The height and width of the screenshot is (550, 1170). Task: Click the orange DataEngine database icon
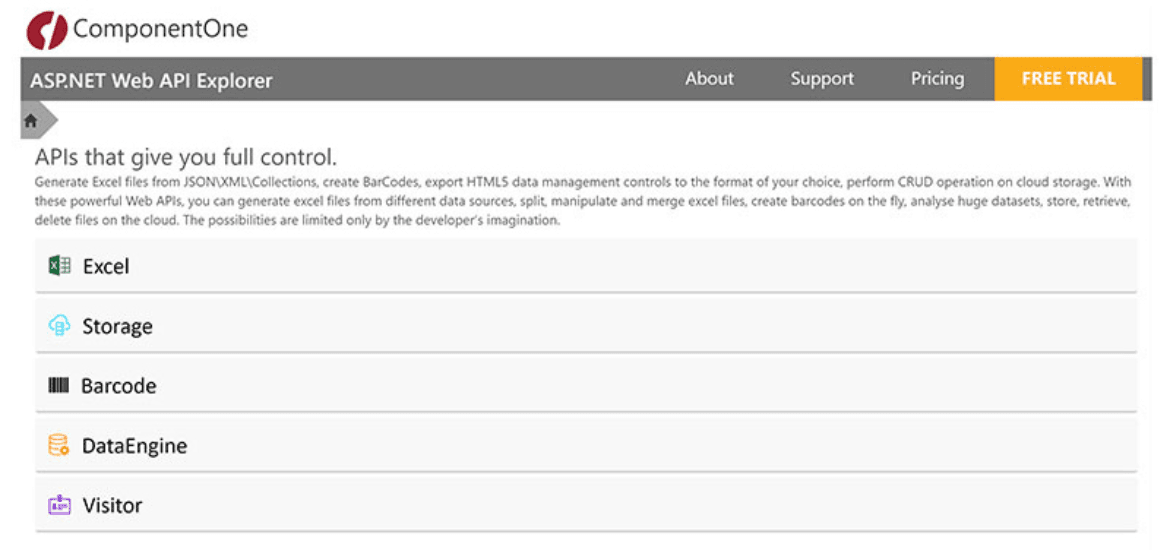[x=59, y=446]
